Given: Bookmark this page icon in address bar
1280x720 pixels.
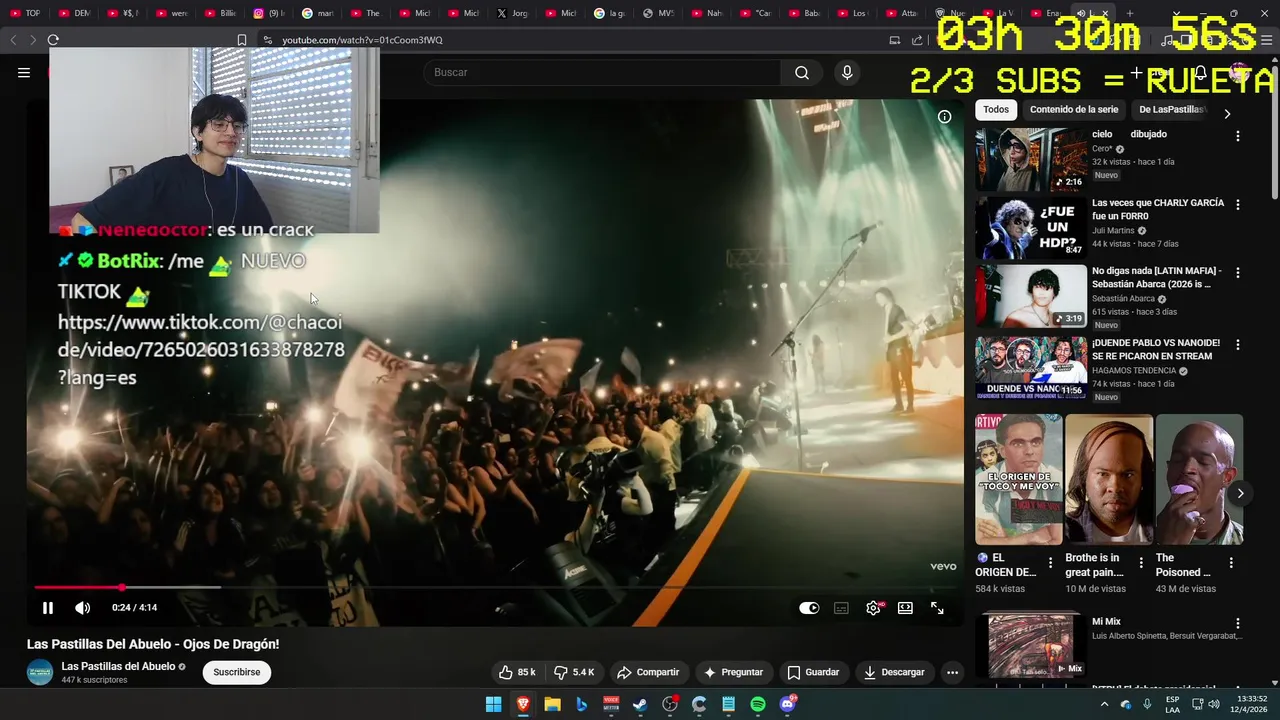Looking at the screenshot, I should (x=241, y=40).
